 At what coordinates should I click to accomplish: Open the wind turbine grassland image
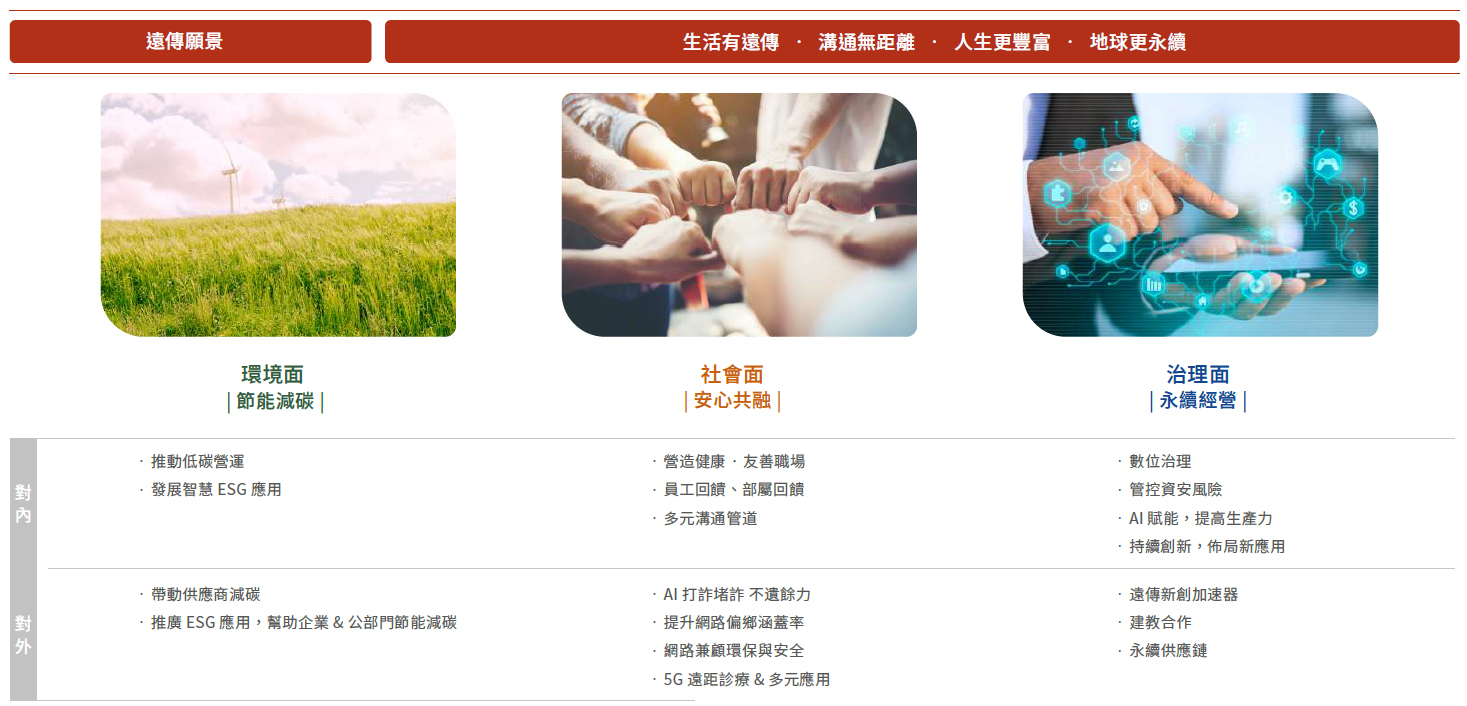click(x=278, y=215)
